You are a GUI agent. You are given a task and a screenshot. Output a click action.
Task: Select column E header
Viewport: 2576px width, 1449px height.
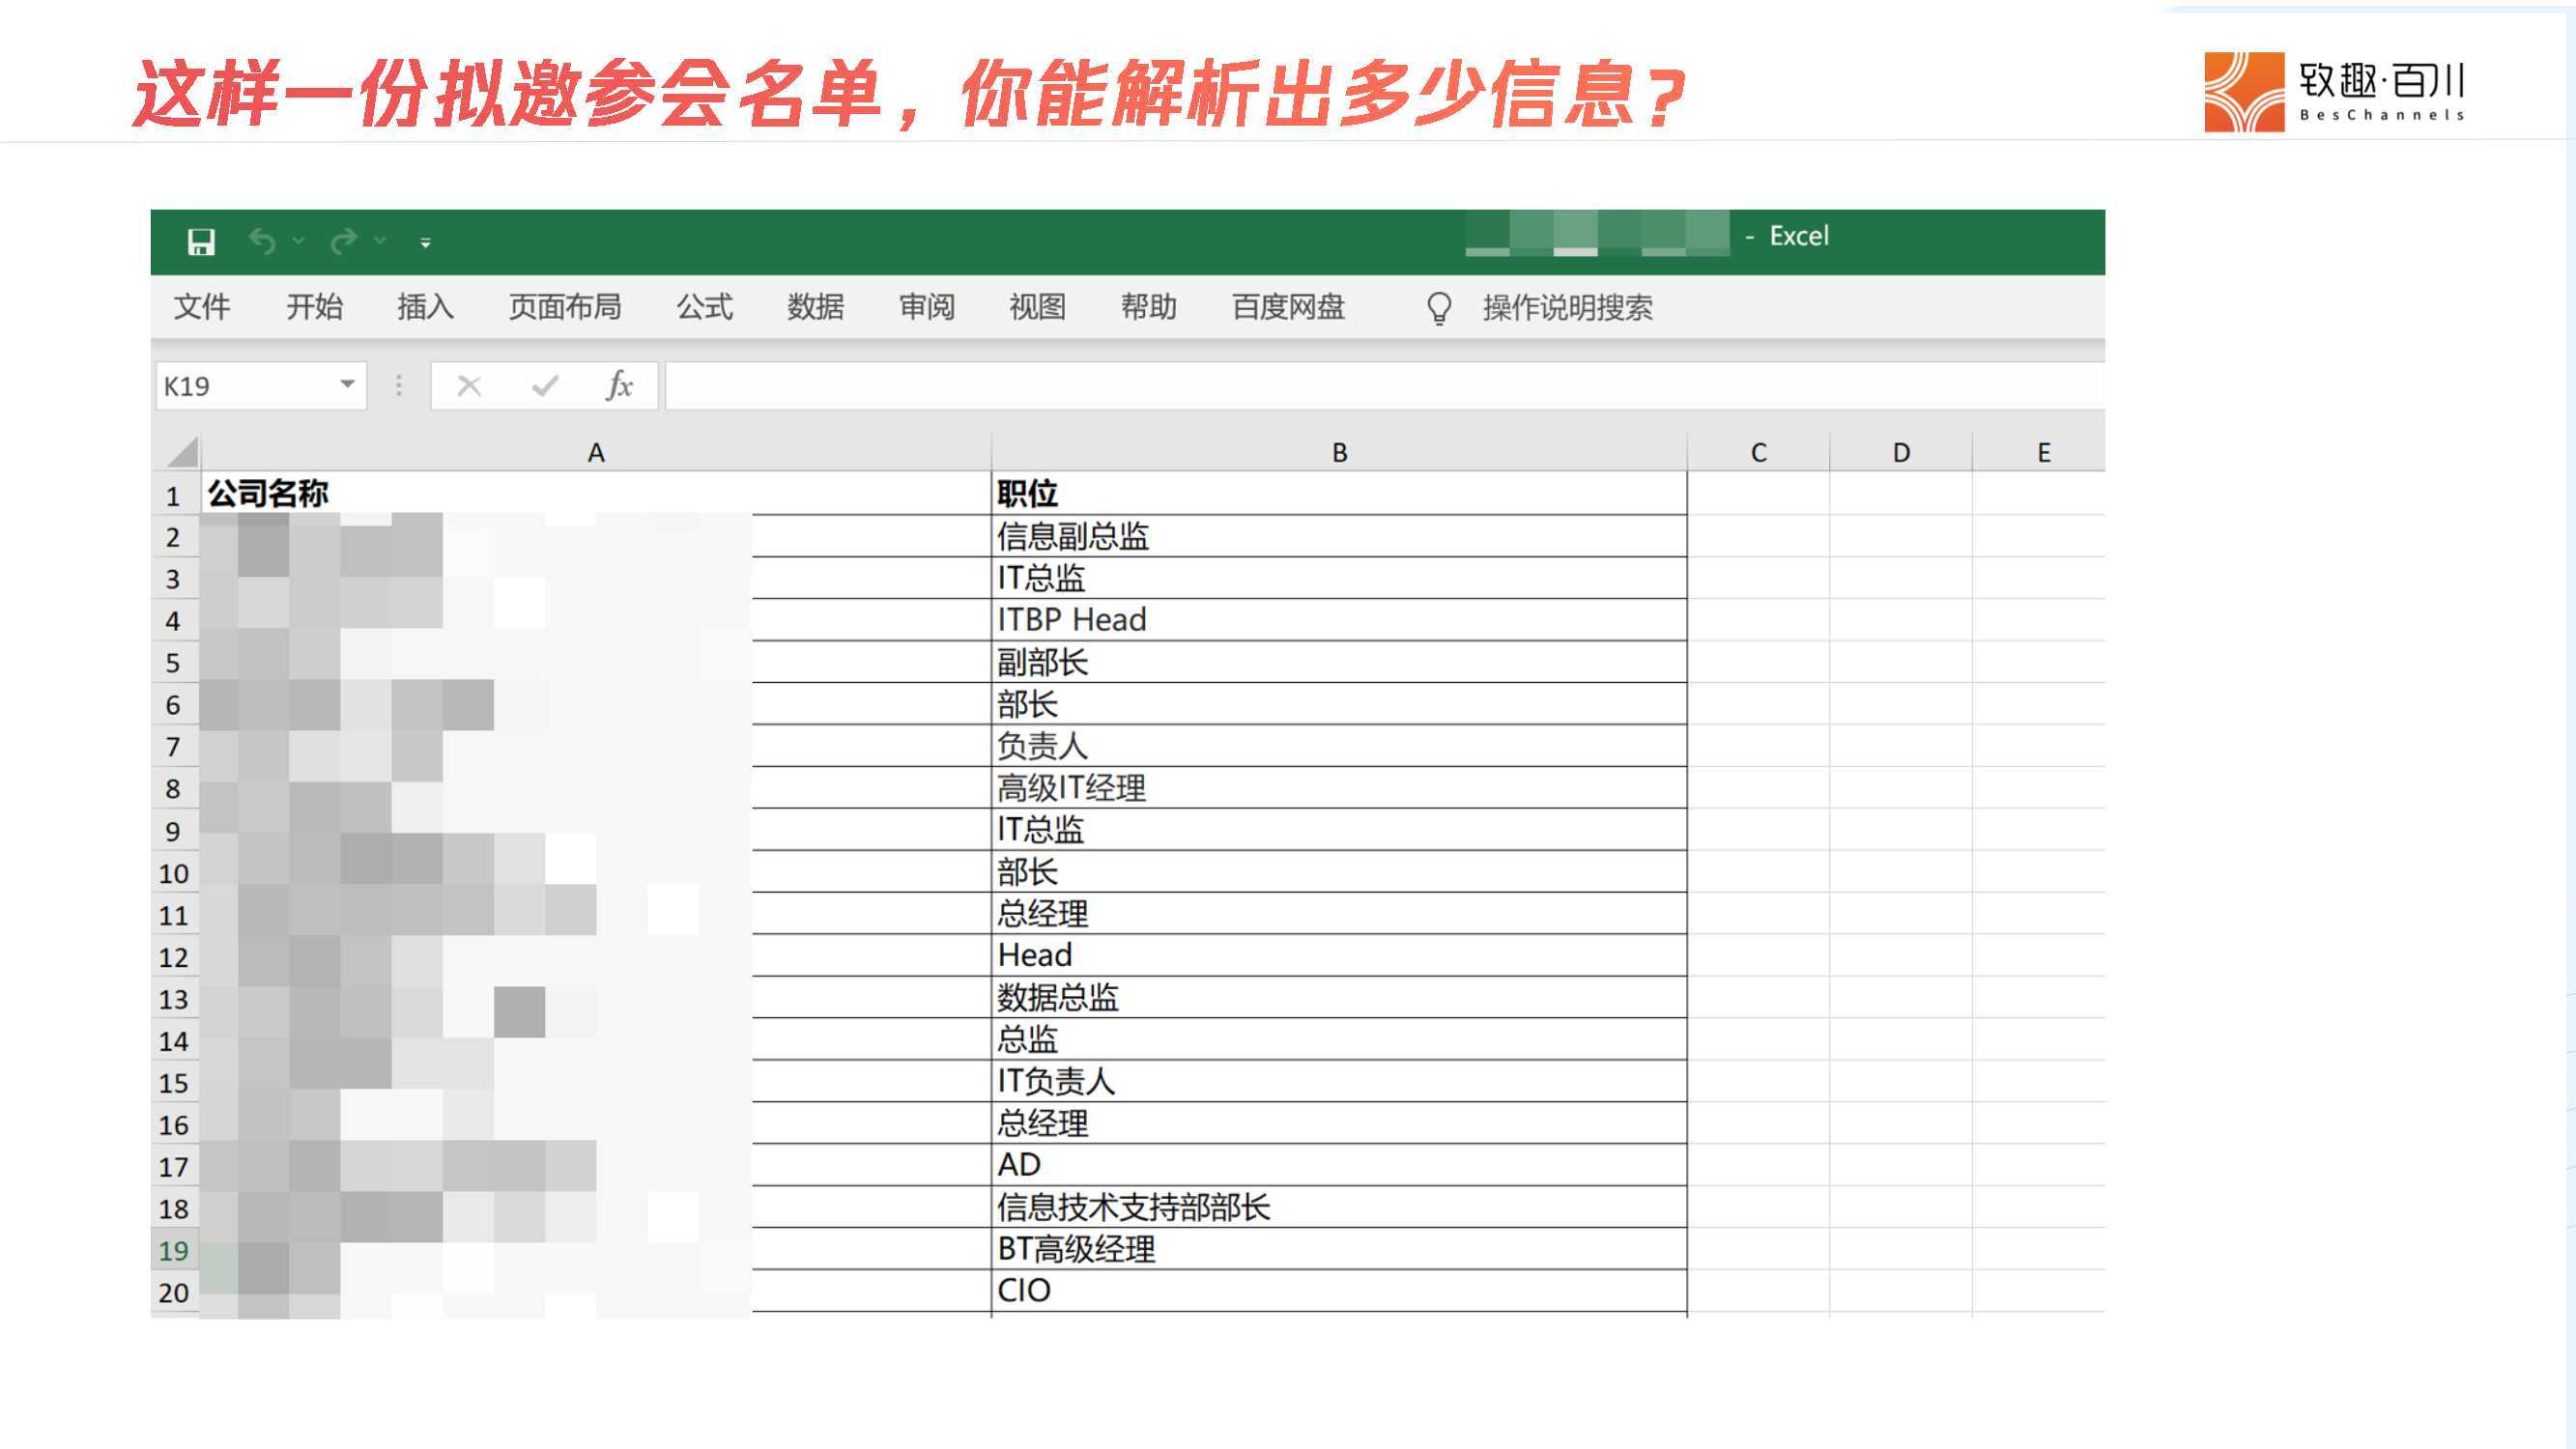[x=2040, y=453]
